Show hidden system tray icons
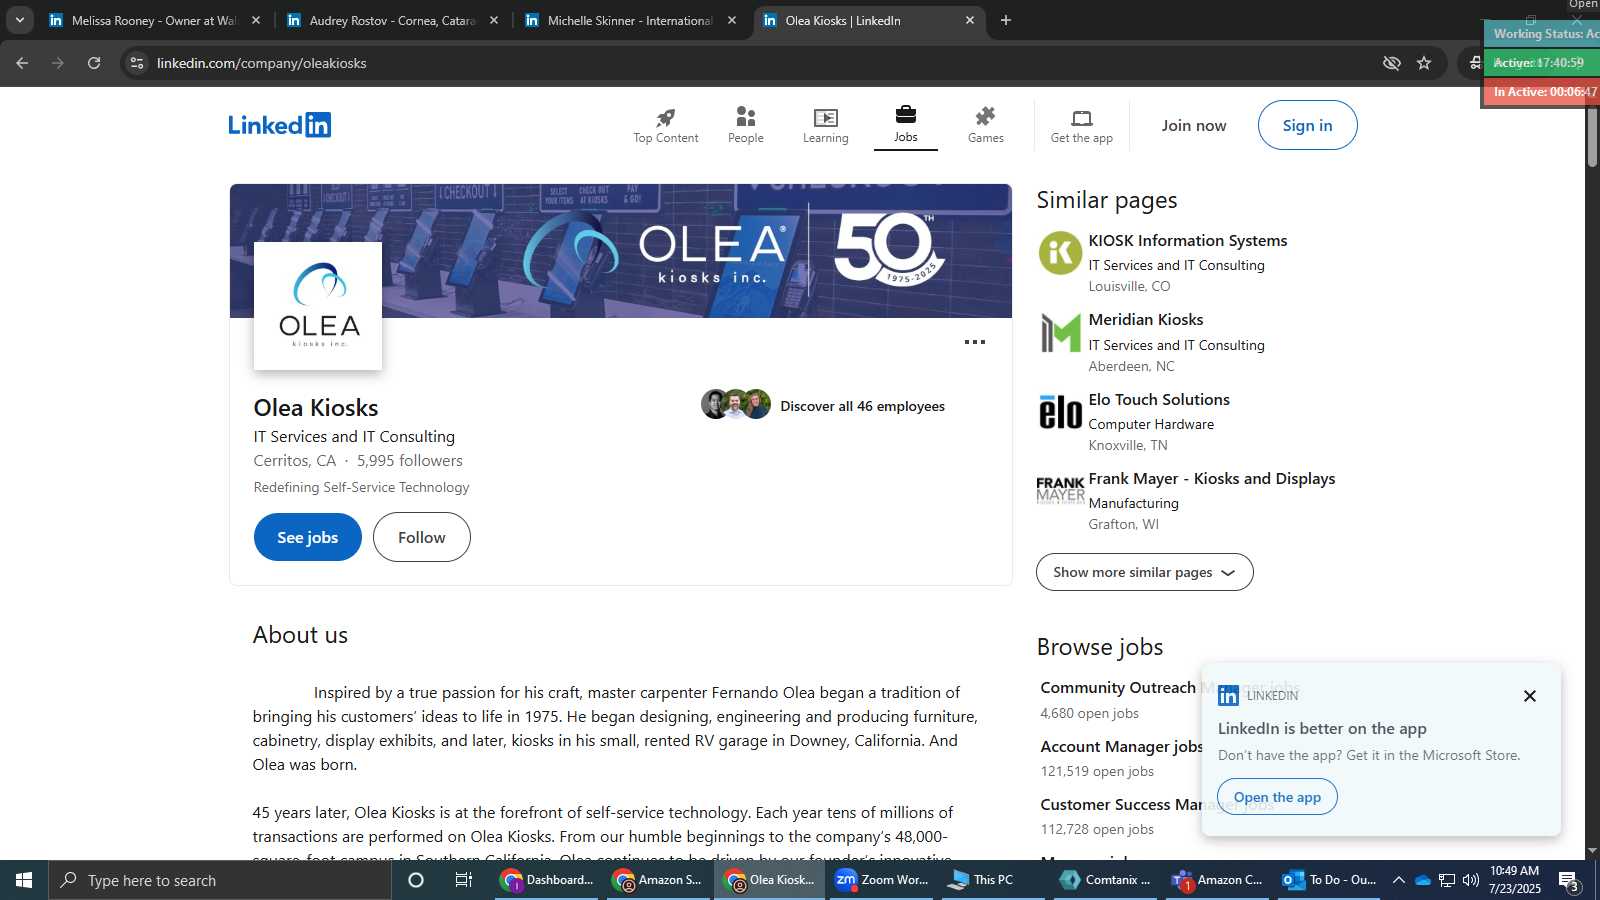 tap(1399, 880)
